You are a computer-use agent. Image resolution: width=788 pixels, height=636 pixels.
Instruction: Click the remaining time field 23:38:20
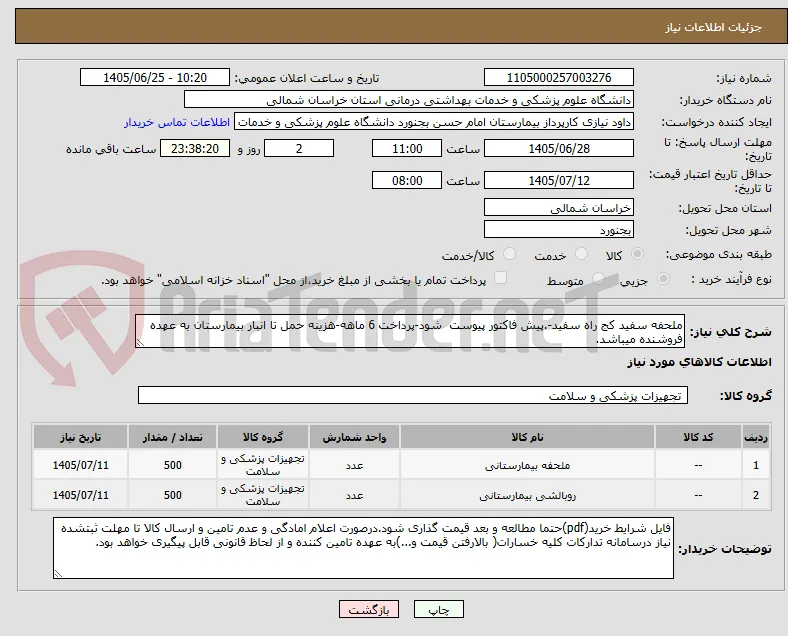(x=195, y=149)
